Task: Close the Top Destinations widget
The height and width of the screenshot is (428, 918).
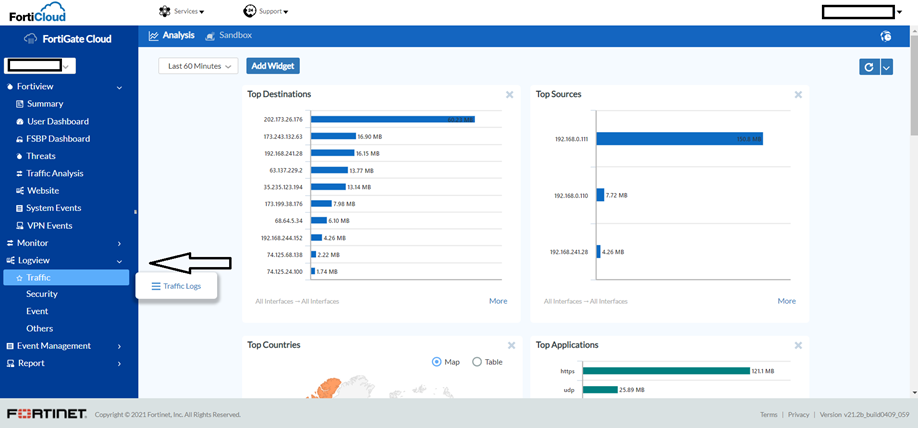Action: (x=510, y=94)
